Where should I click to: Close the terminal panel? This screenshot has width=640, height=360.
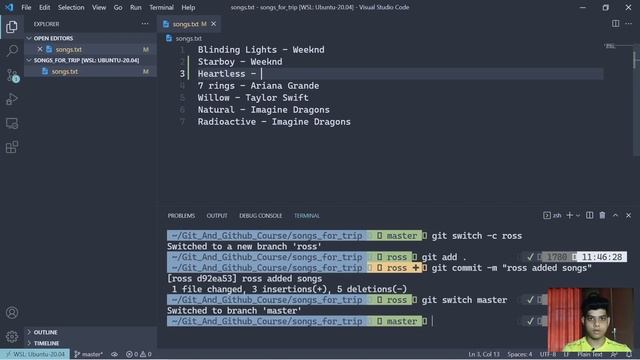click(628, 216)
